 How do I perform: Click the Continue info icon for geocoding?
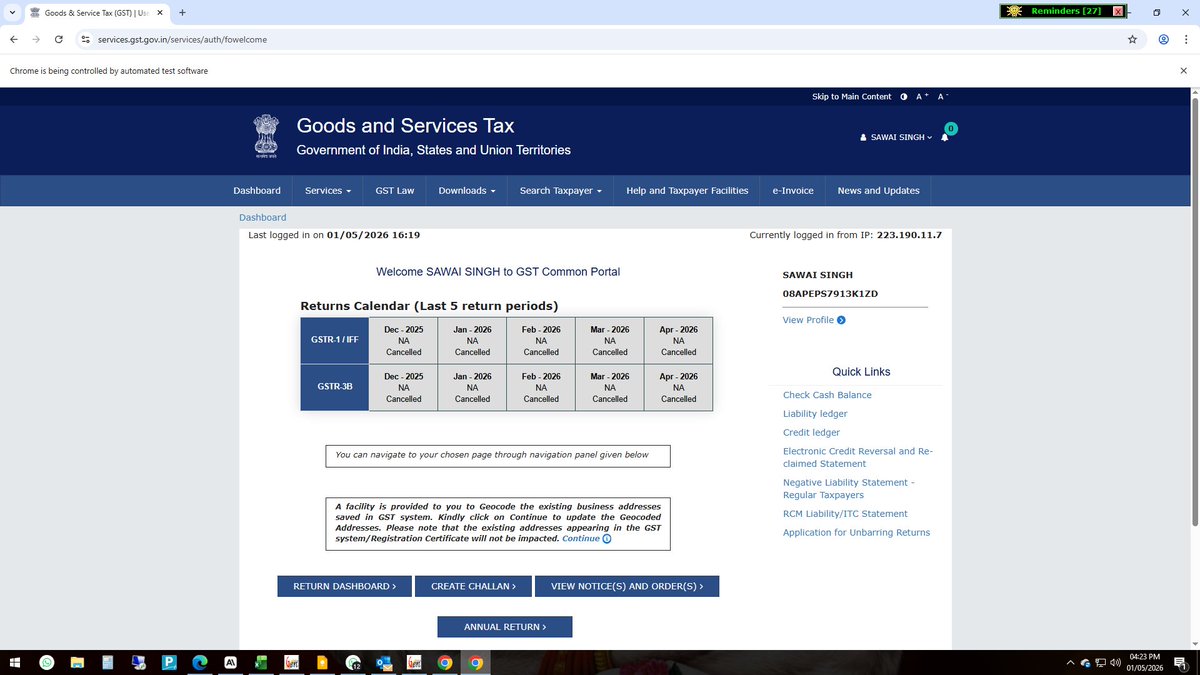coord(606,539)
